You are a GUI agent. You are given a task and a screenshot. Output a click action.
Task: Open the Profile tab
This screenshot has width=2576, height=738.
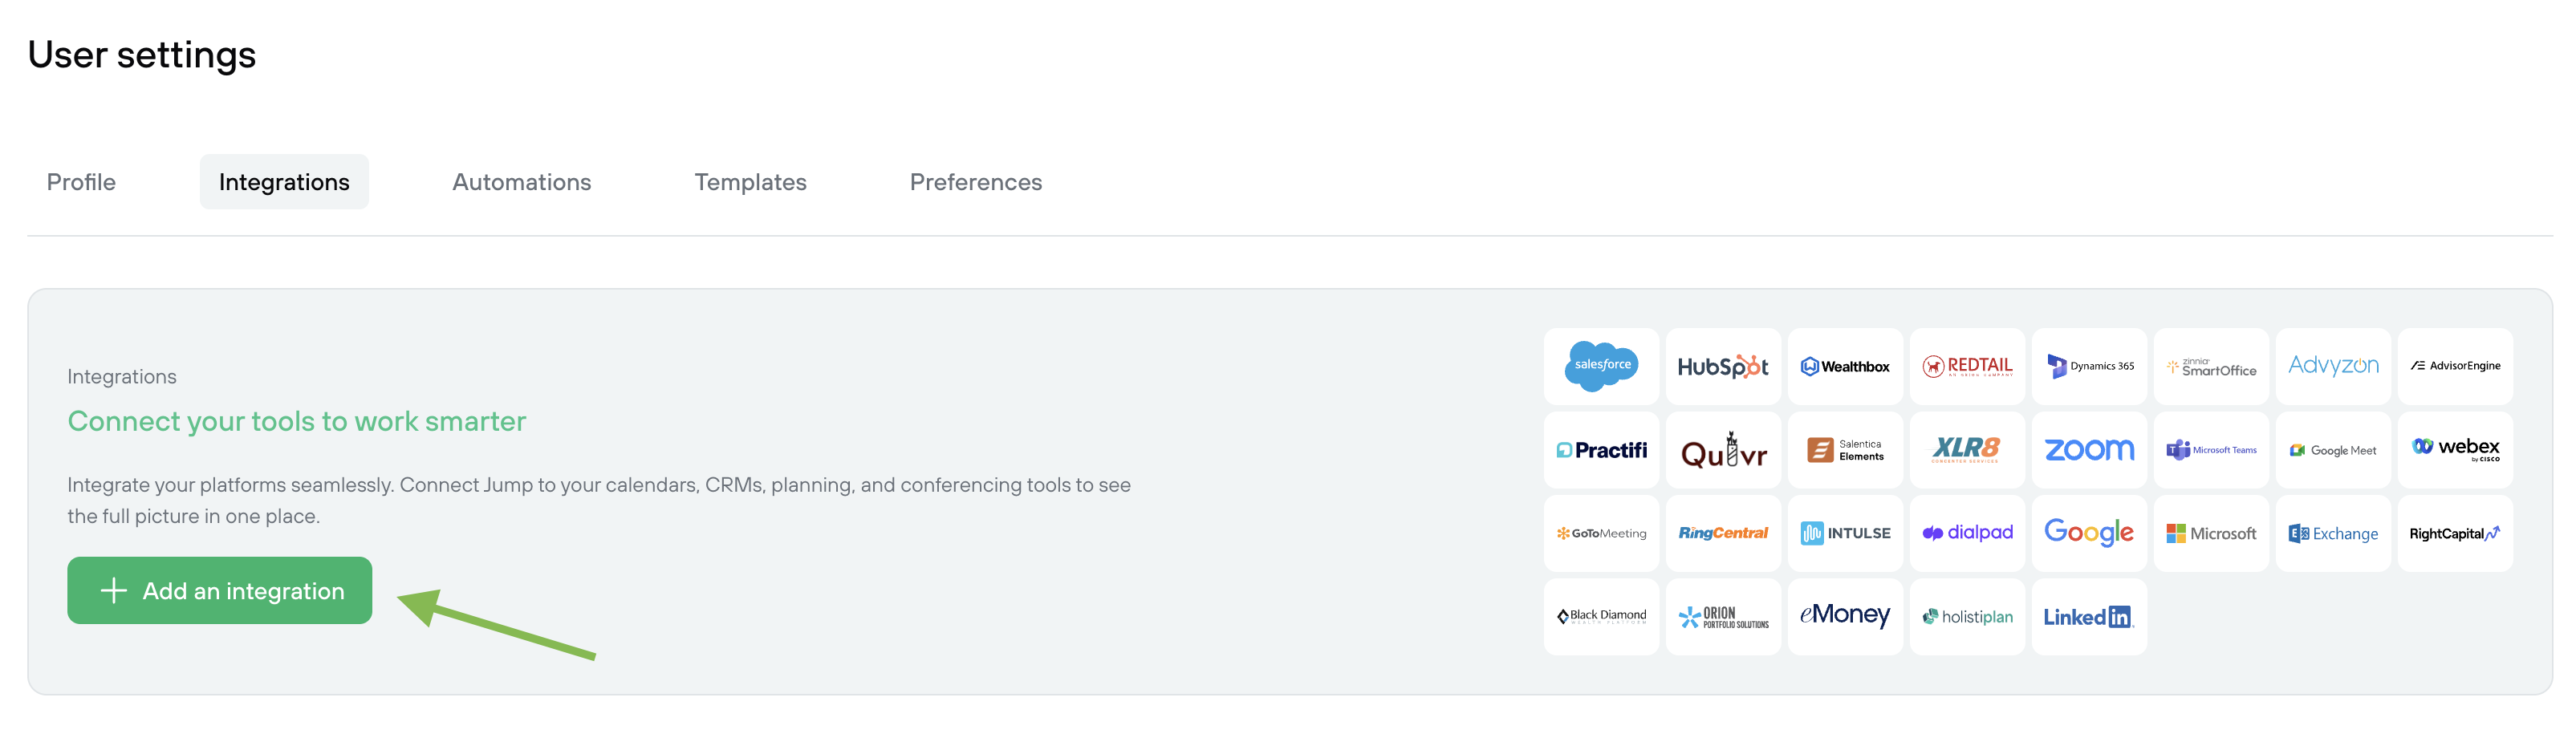point(81,182)
